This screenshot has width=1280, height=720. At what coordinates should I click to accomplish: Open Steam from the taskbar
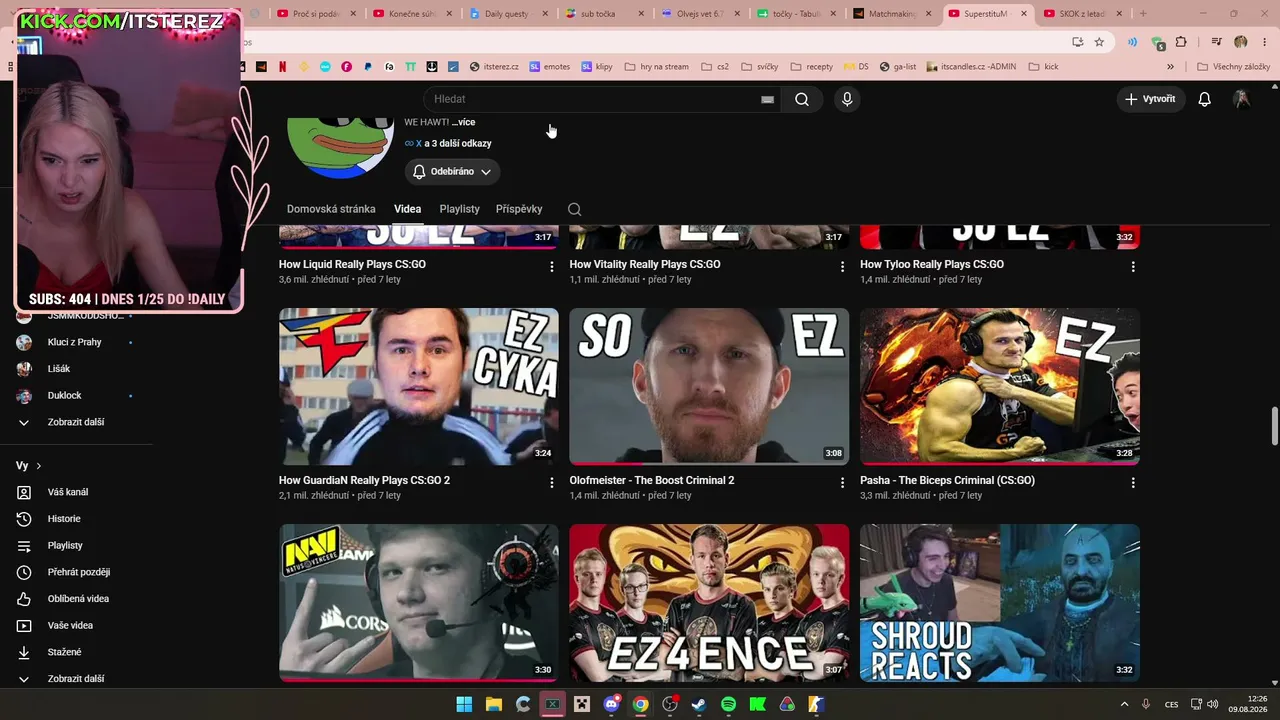(699, 704)
